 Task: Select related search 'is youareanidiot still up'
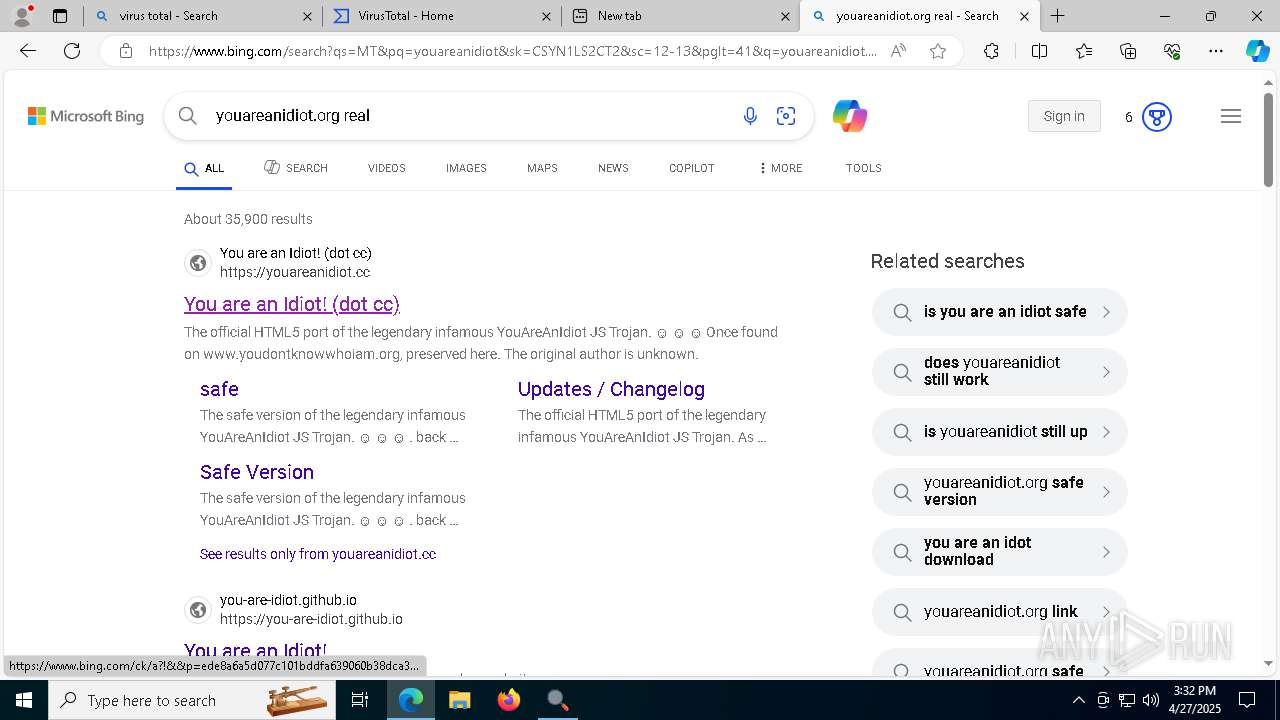click(x=1000, y=432)
